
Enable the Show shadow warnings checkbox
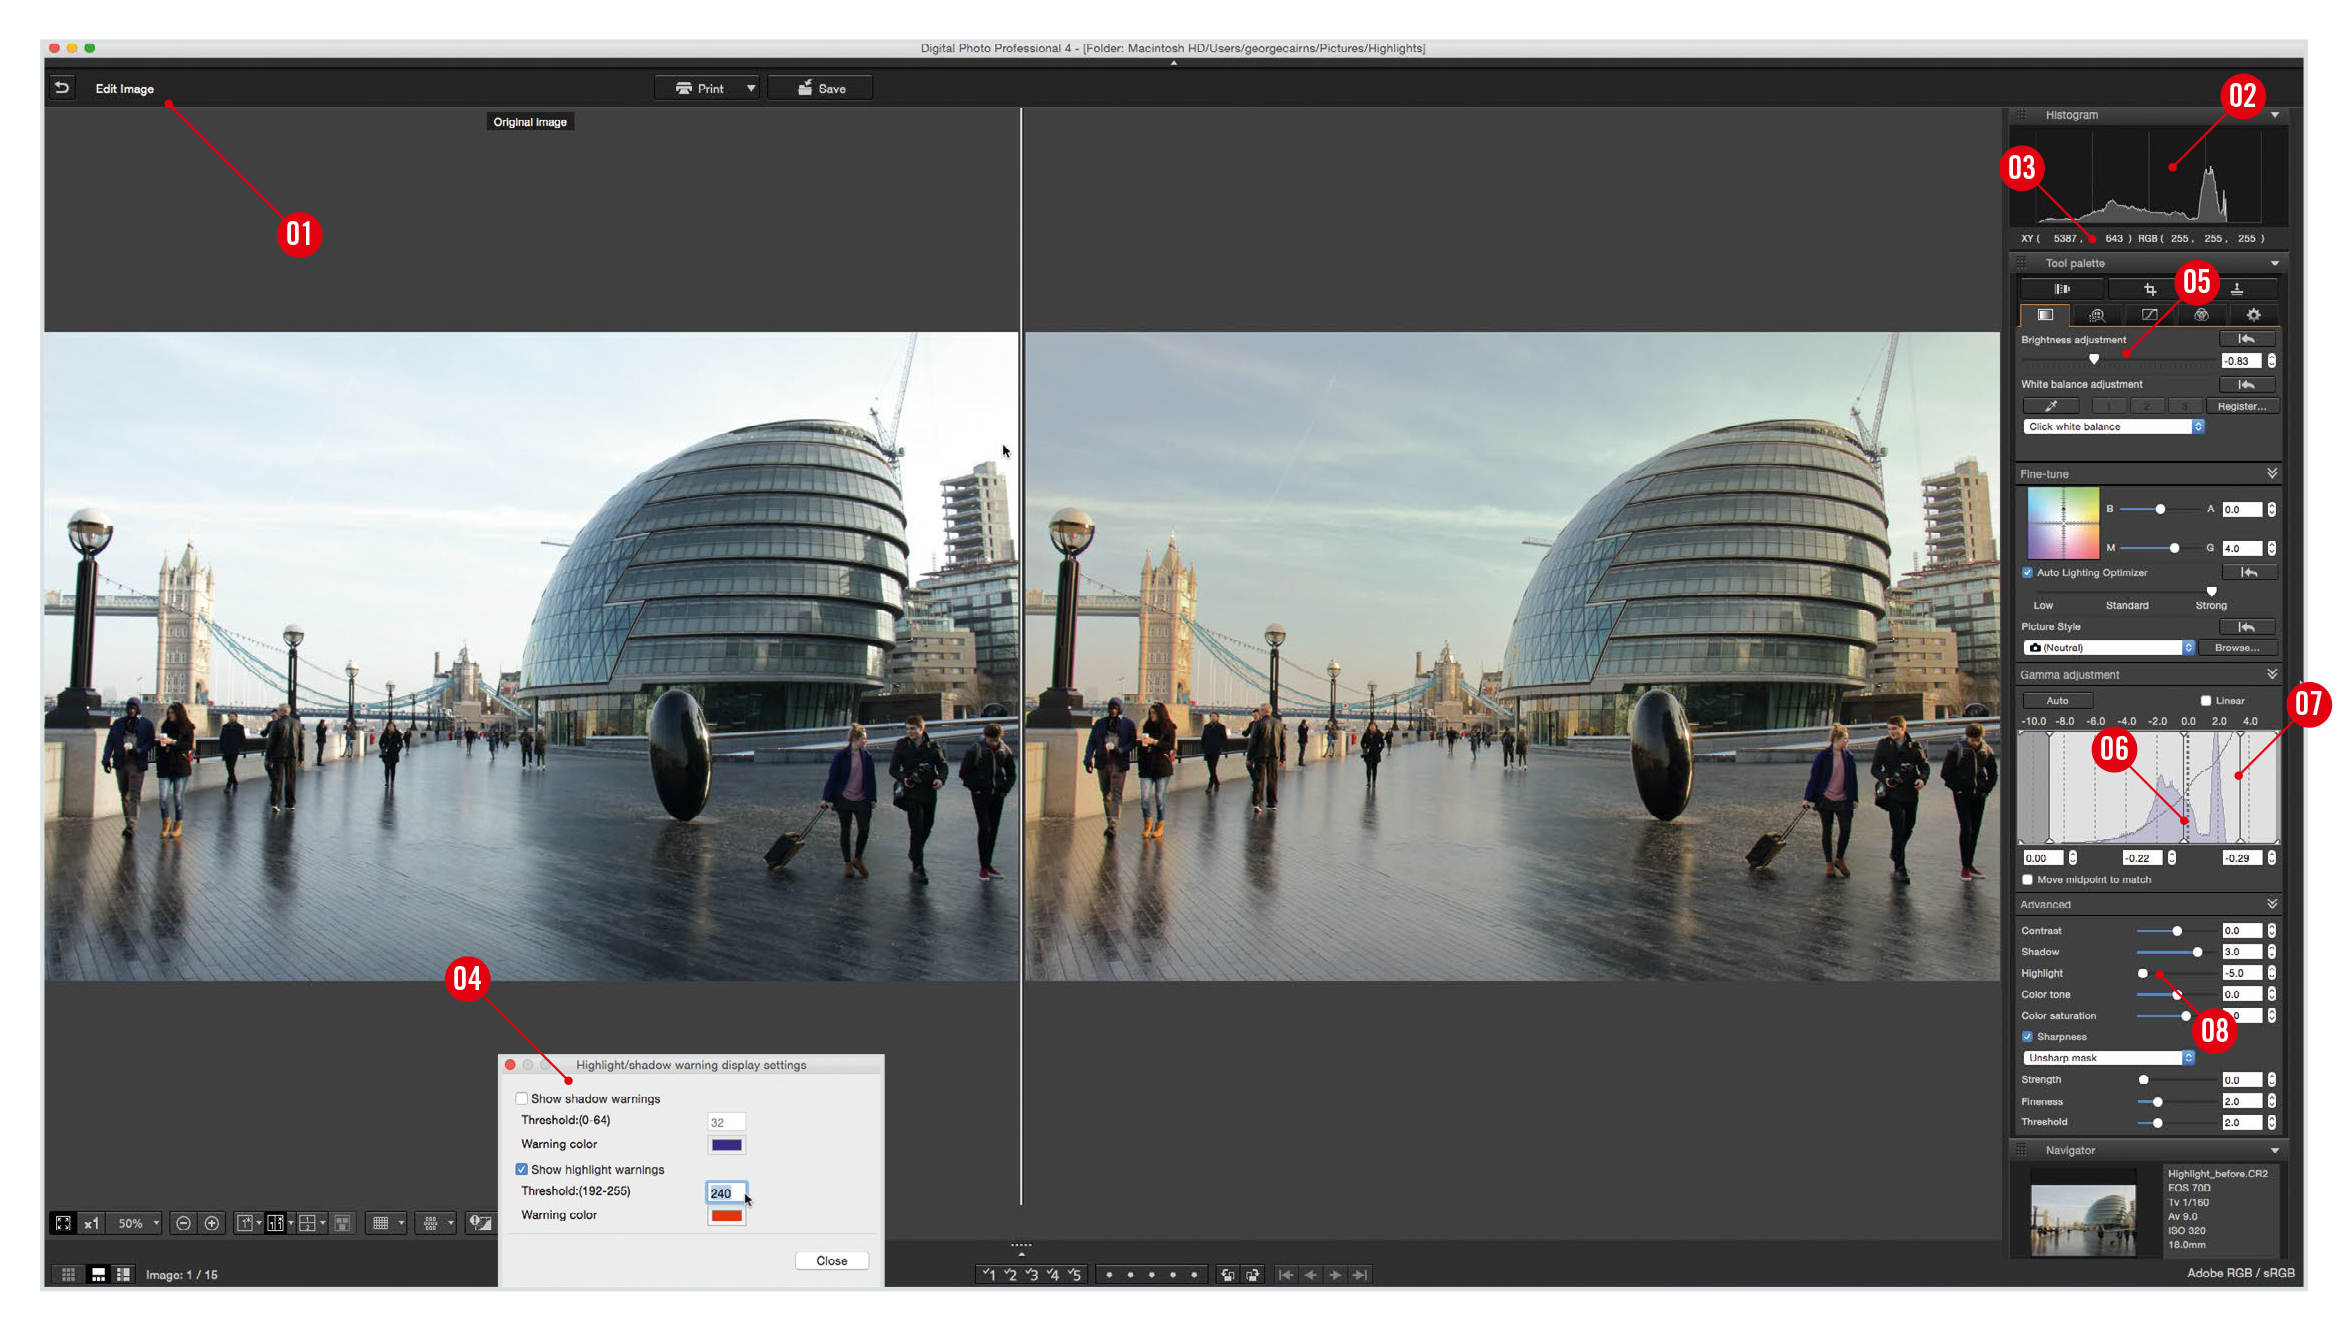[x=522, y=1098]
